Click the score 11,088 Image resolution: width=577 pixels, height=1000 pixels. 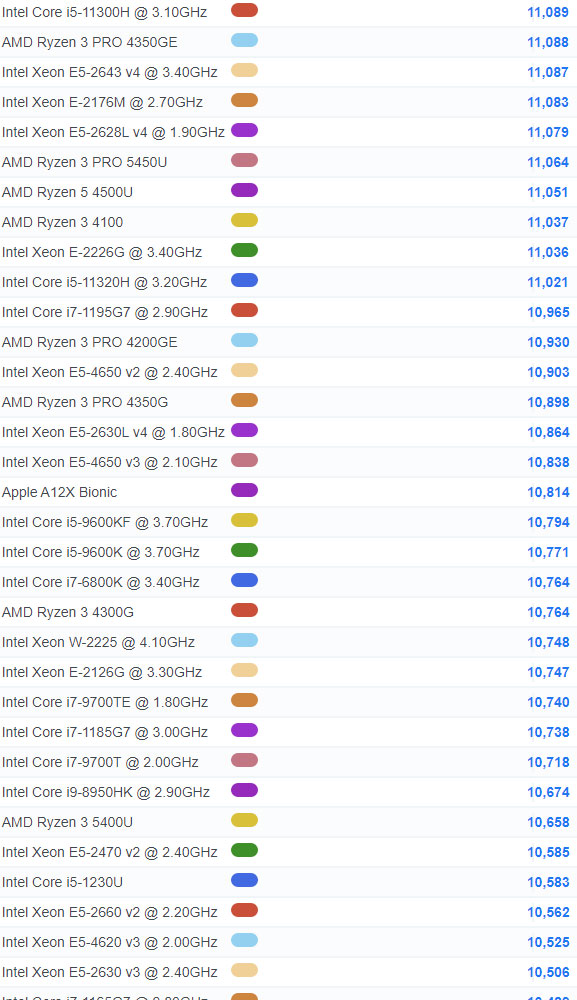548,42
